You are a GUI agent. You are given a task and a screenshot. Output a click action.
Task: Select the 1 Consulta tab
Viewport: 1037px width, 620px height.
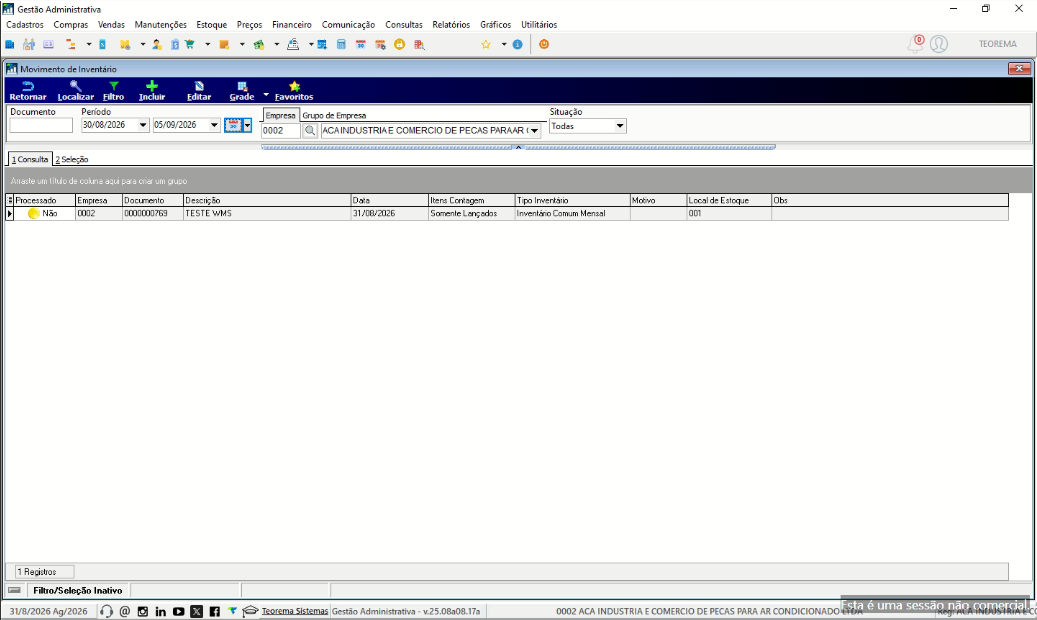(x=30, y=159)
